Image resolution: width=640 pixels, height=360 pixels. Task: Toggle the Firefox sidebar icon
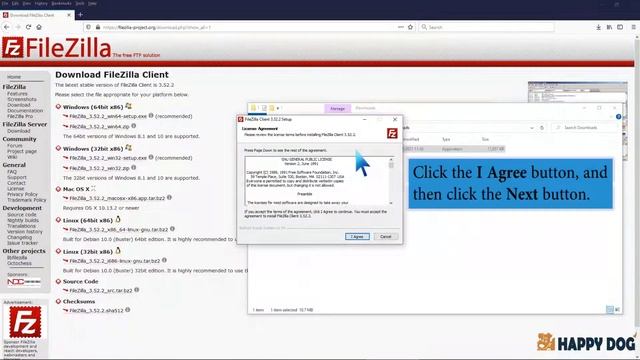point(620,27)
